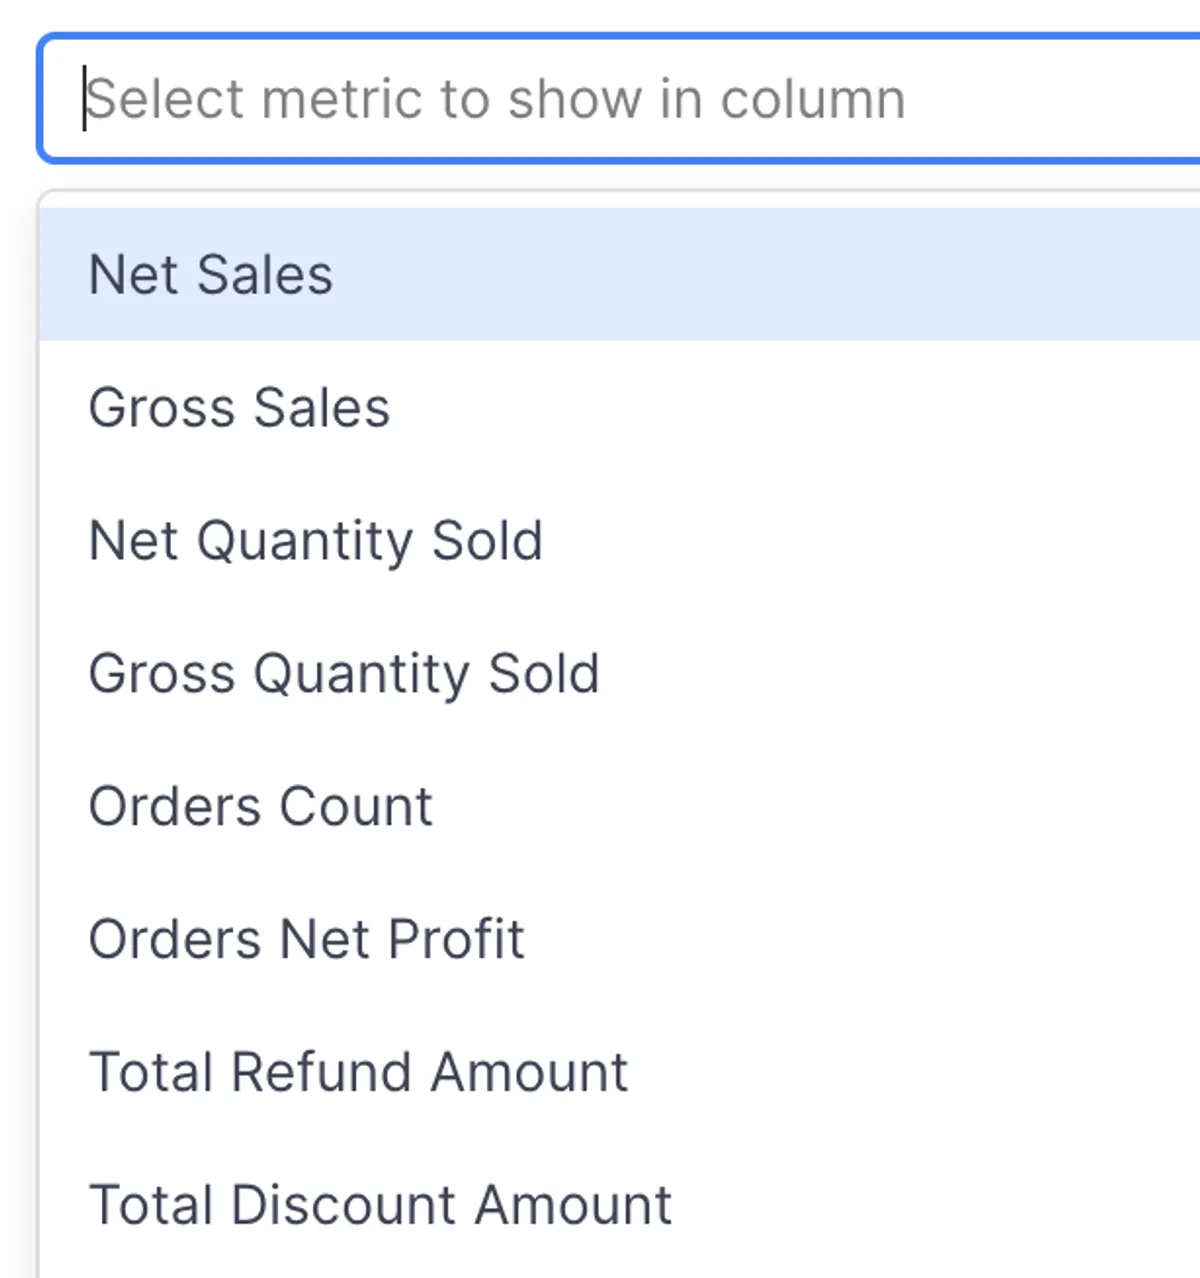The image size is (1200, 1278).
Task: Select Gross Quantity Sold metric
Action: point(344,672)
